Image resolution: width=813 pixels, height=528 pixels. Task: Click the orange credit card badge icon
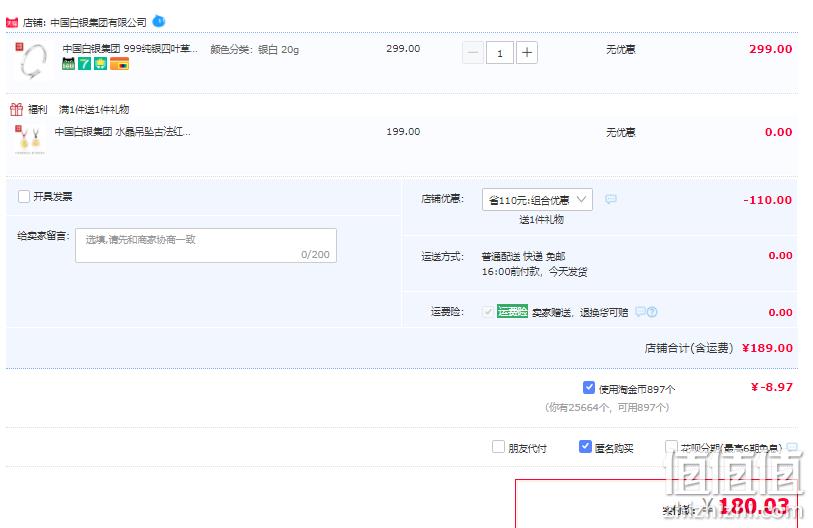pos(119,64)
